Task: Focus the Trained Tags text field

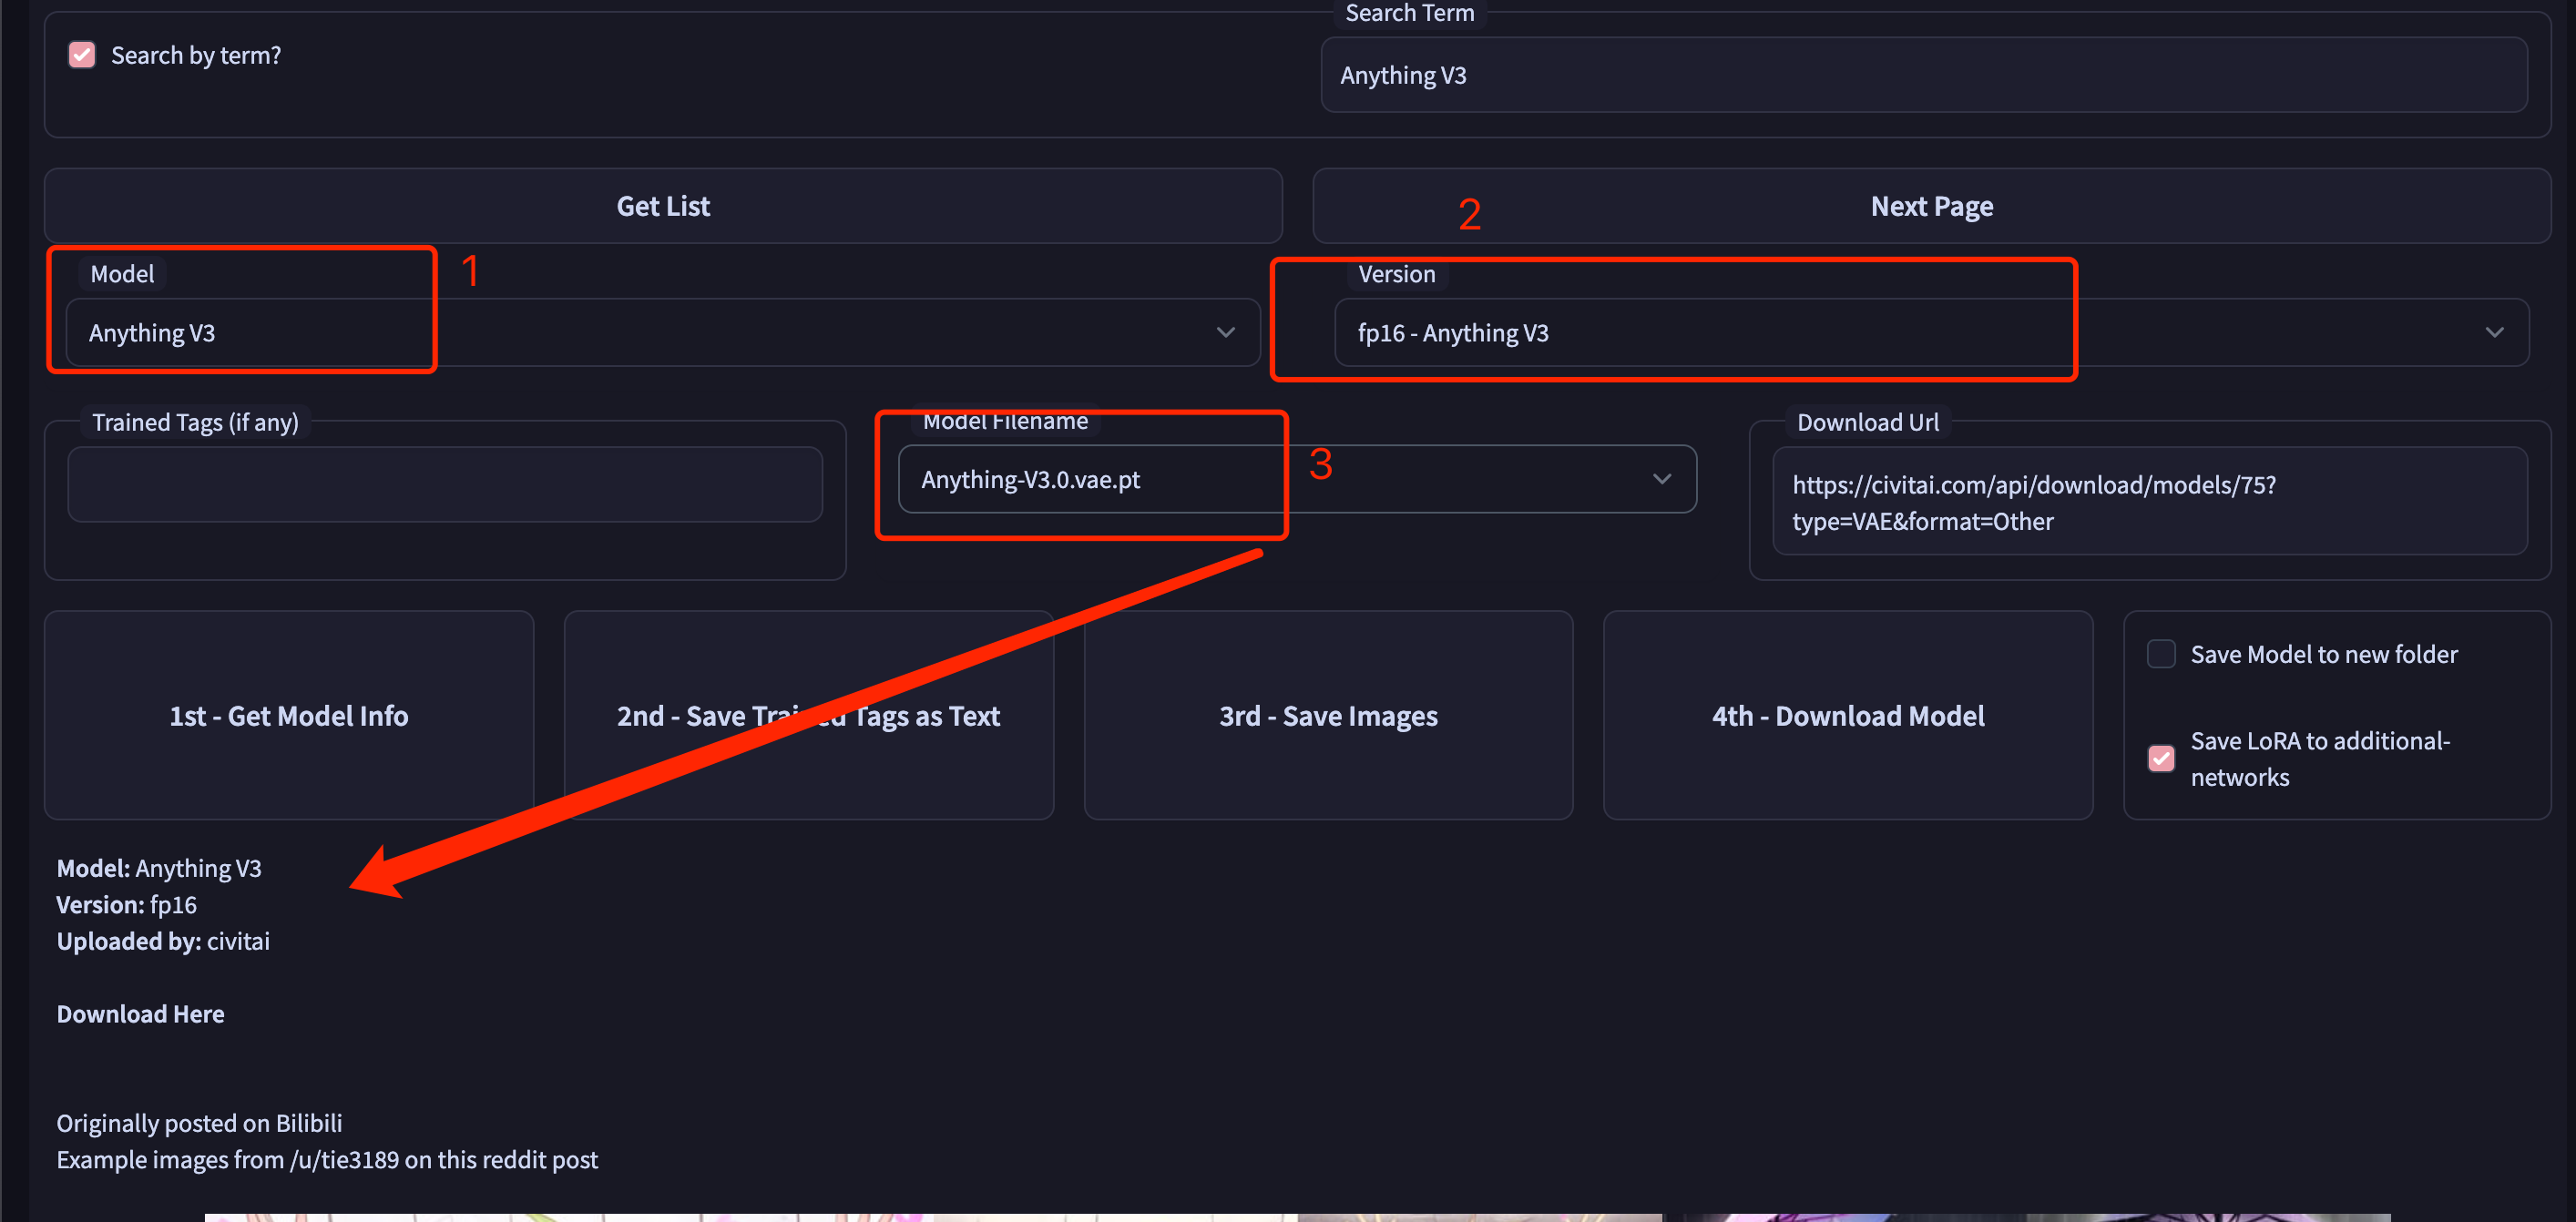Action: click(445, 484)
